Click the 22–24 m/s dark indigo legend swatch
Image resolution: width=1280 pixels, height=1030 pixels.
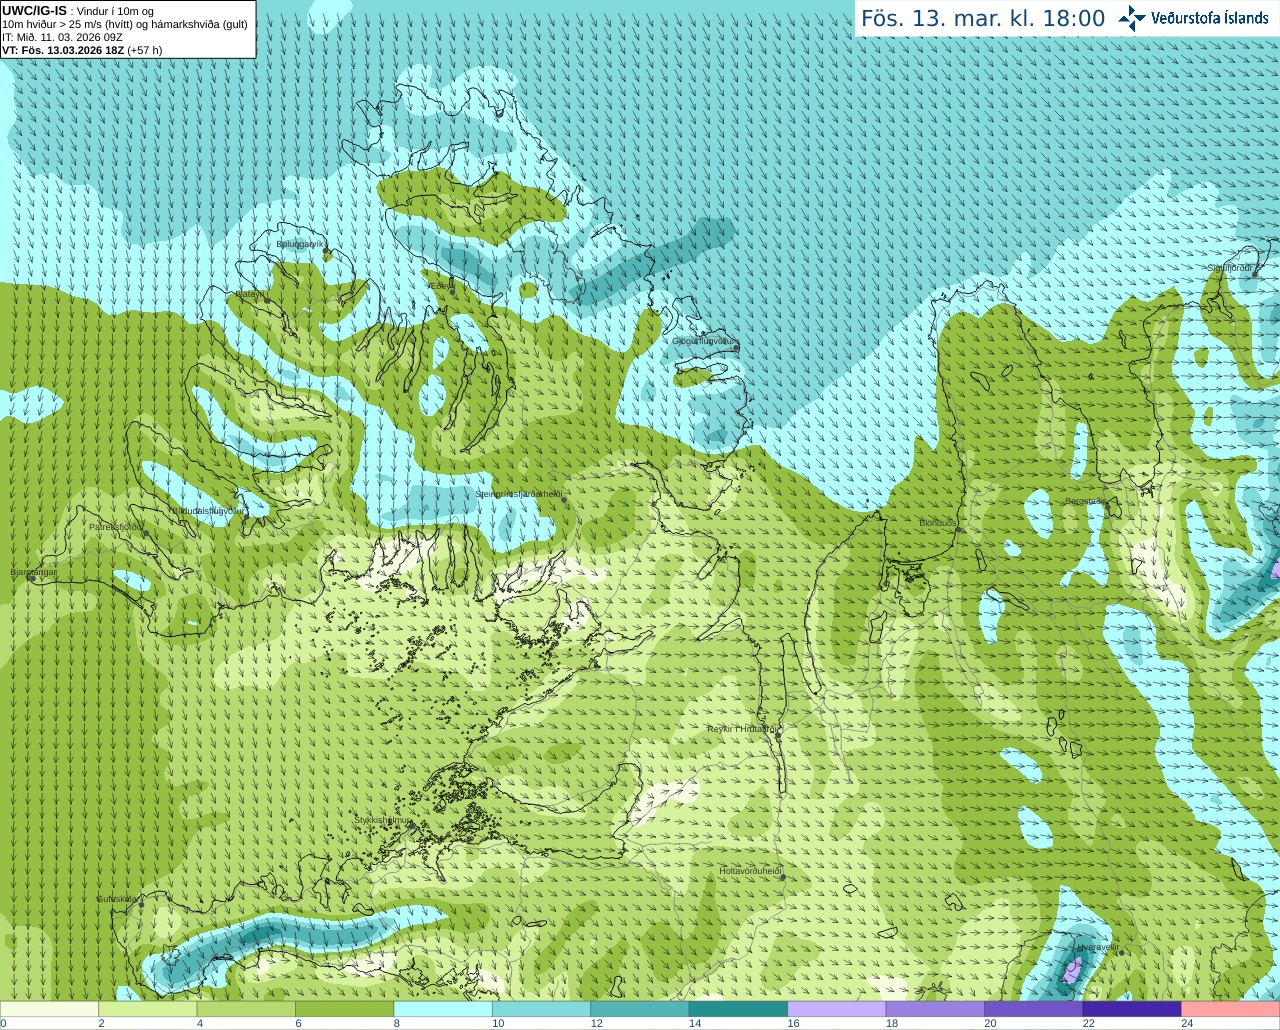click(x=1132, y=1009)
